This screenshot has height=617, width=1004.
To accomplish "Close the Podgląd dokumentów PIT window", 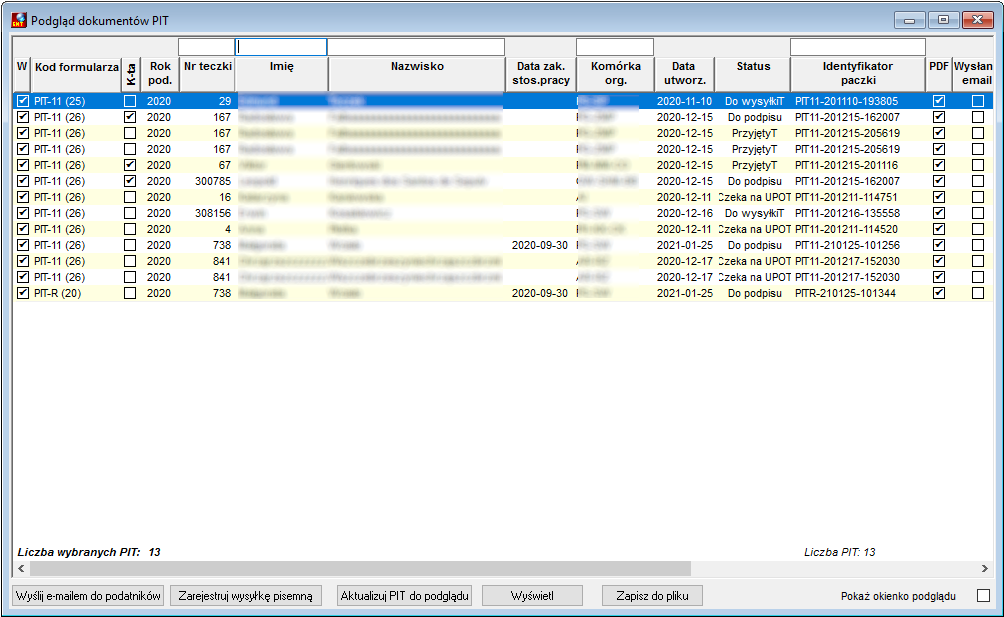I will point(977,20).
